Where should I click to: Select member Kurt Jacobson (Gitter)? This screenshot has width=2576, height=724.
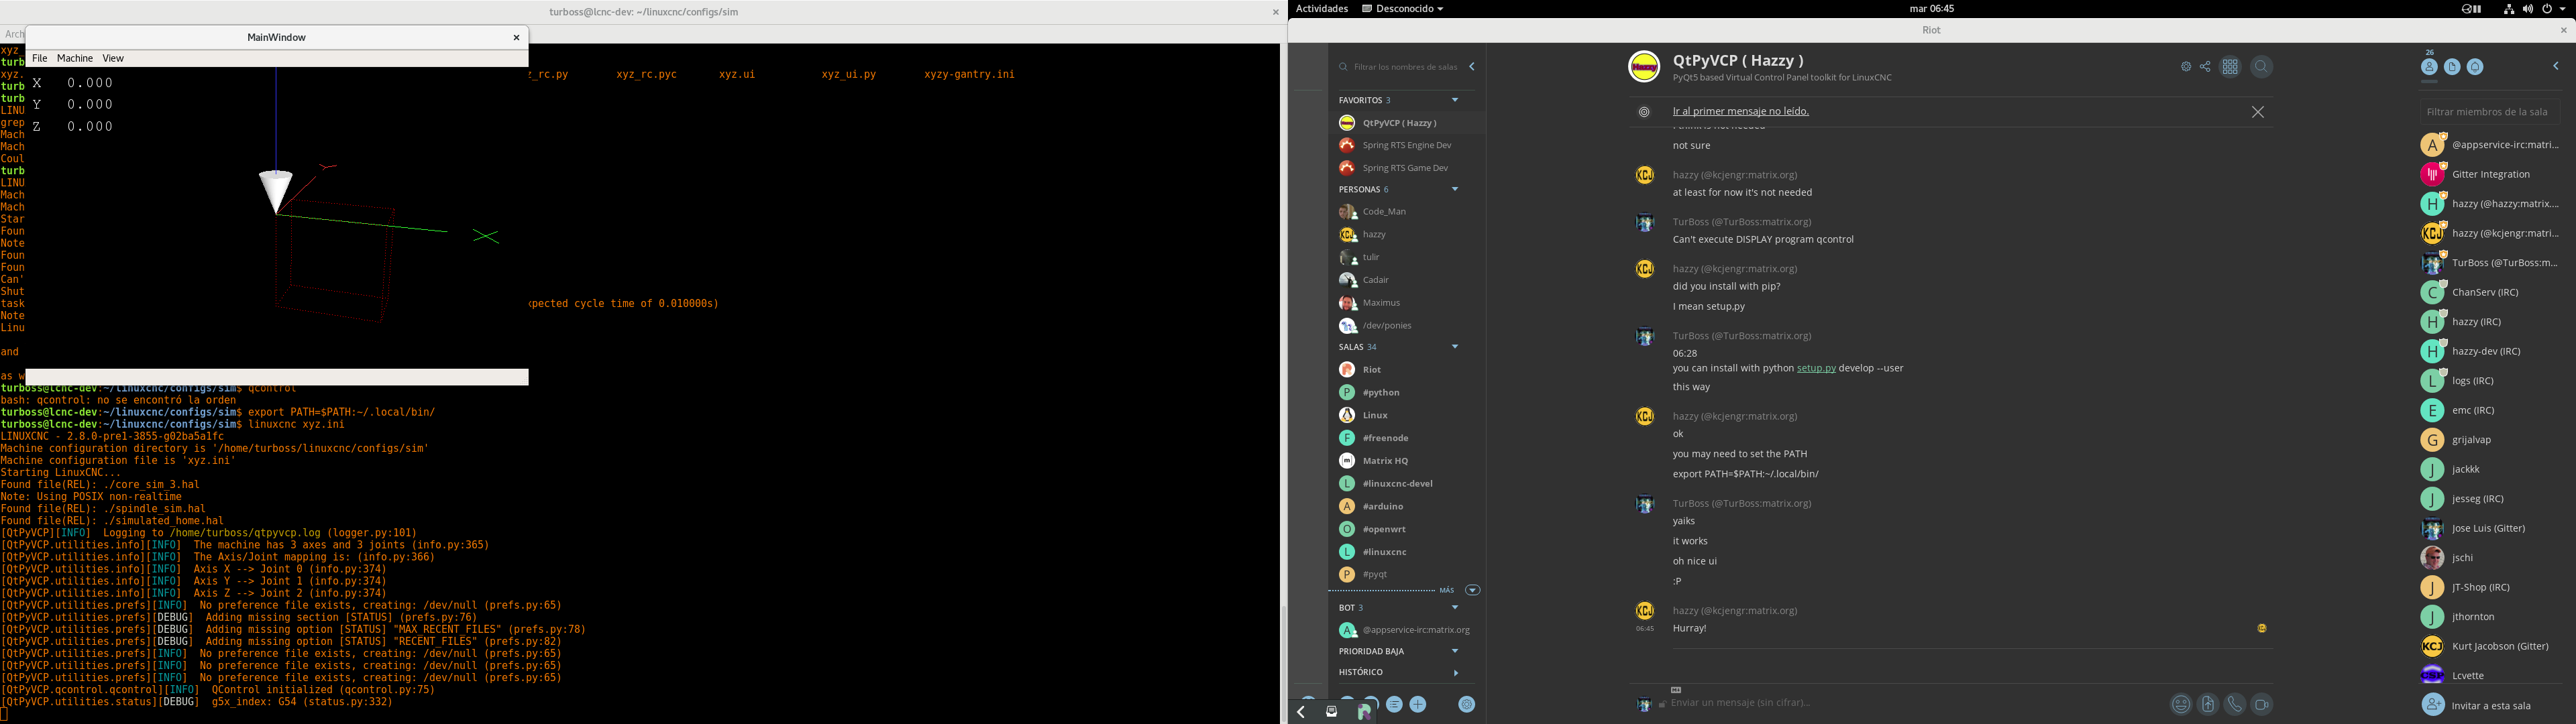2489,646
